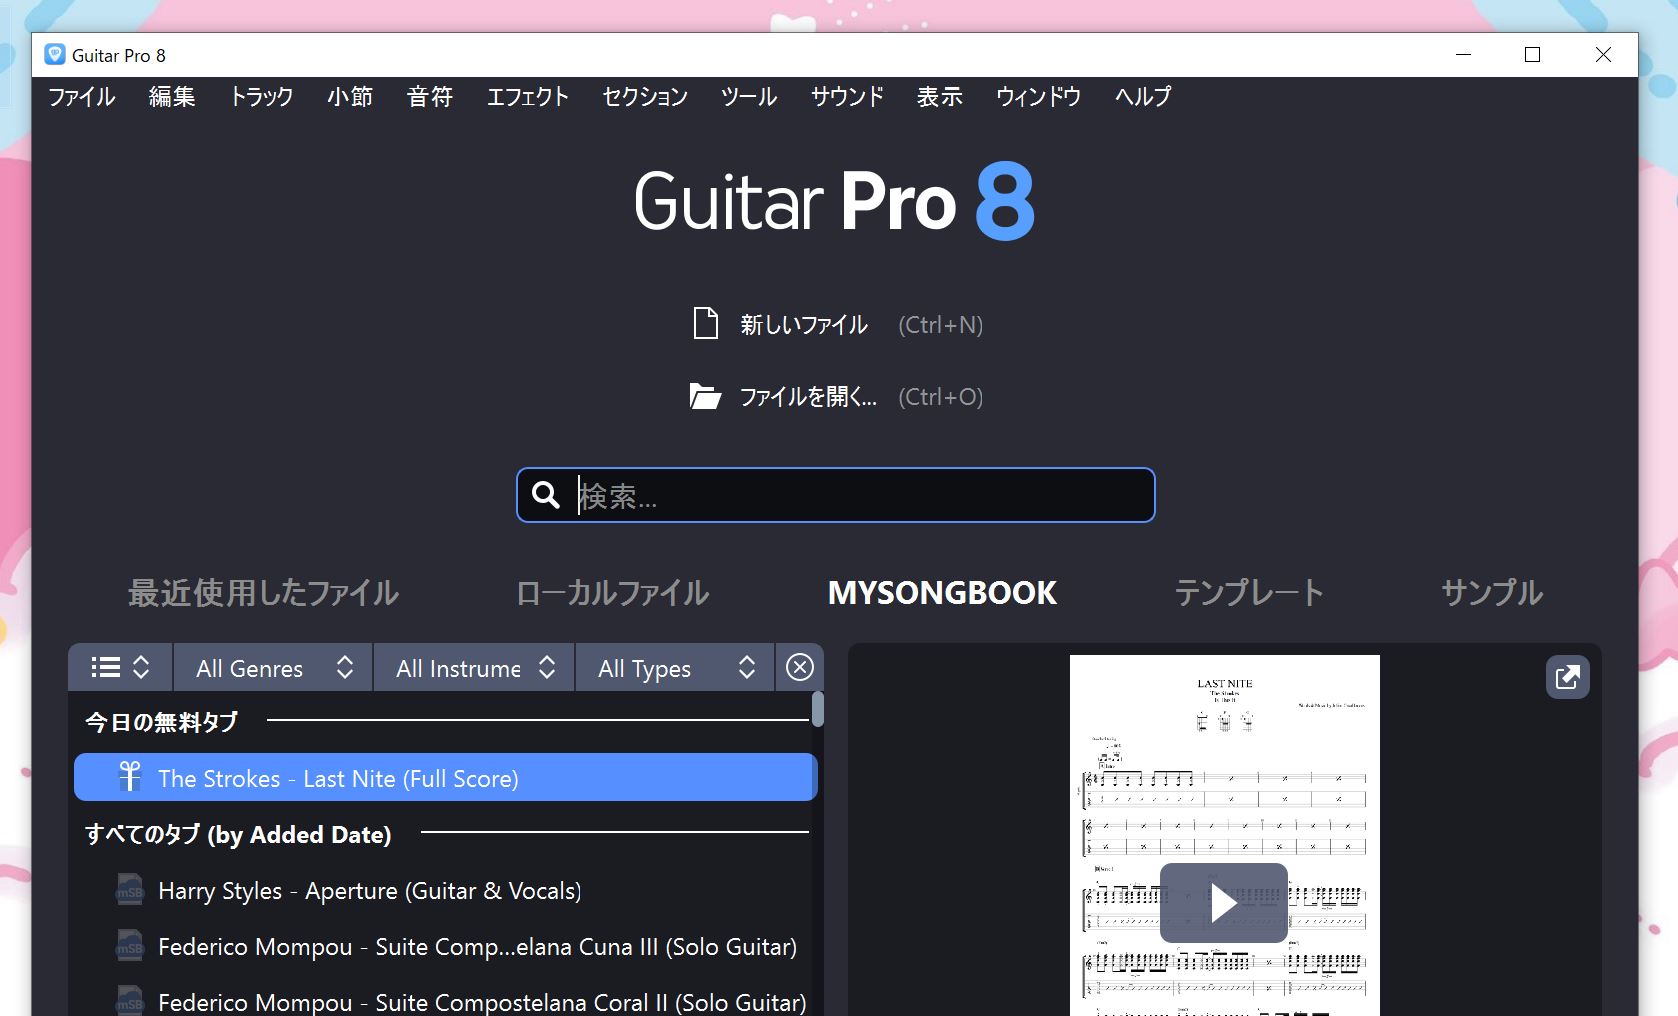
Task: Open the list sort order dropdown
Action: [120, 667]
